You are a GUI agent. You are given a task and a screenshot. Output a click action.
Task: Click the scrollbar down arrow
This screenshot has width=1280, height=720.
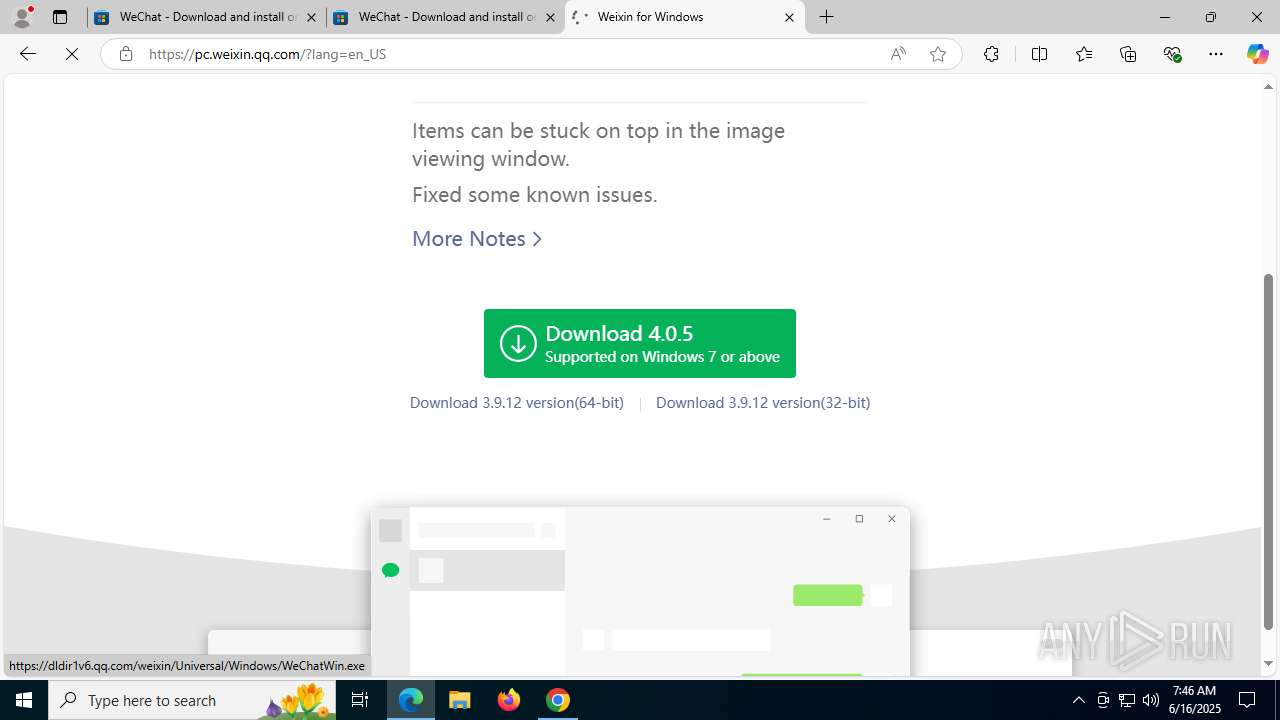(1268, 663)
